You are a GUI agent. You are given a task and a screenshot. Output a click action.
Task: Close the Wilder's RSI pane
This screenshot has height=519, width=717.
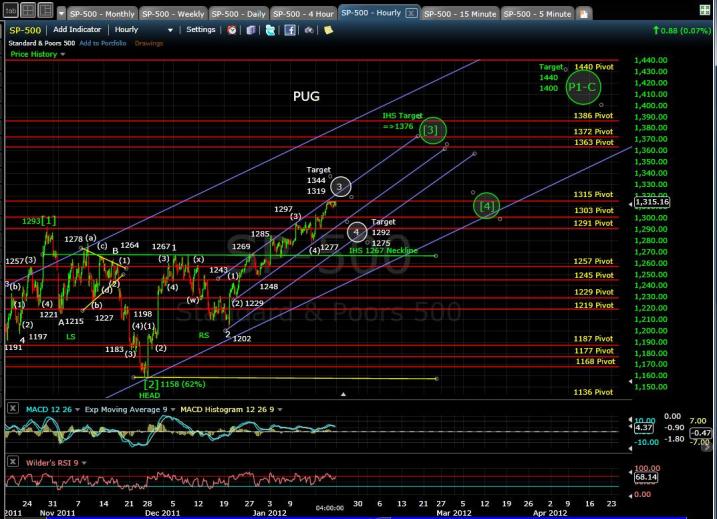[13, 461]
